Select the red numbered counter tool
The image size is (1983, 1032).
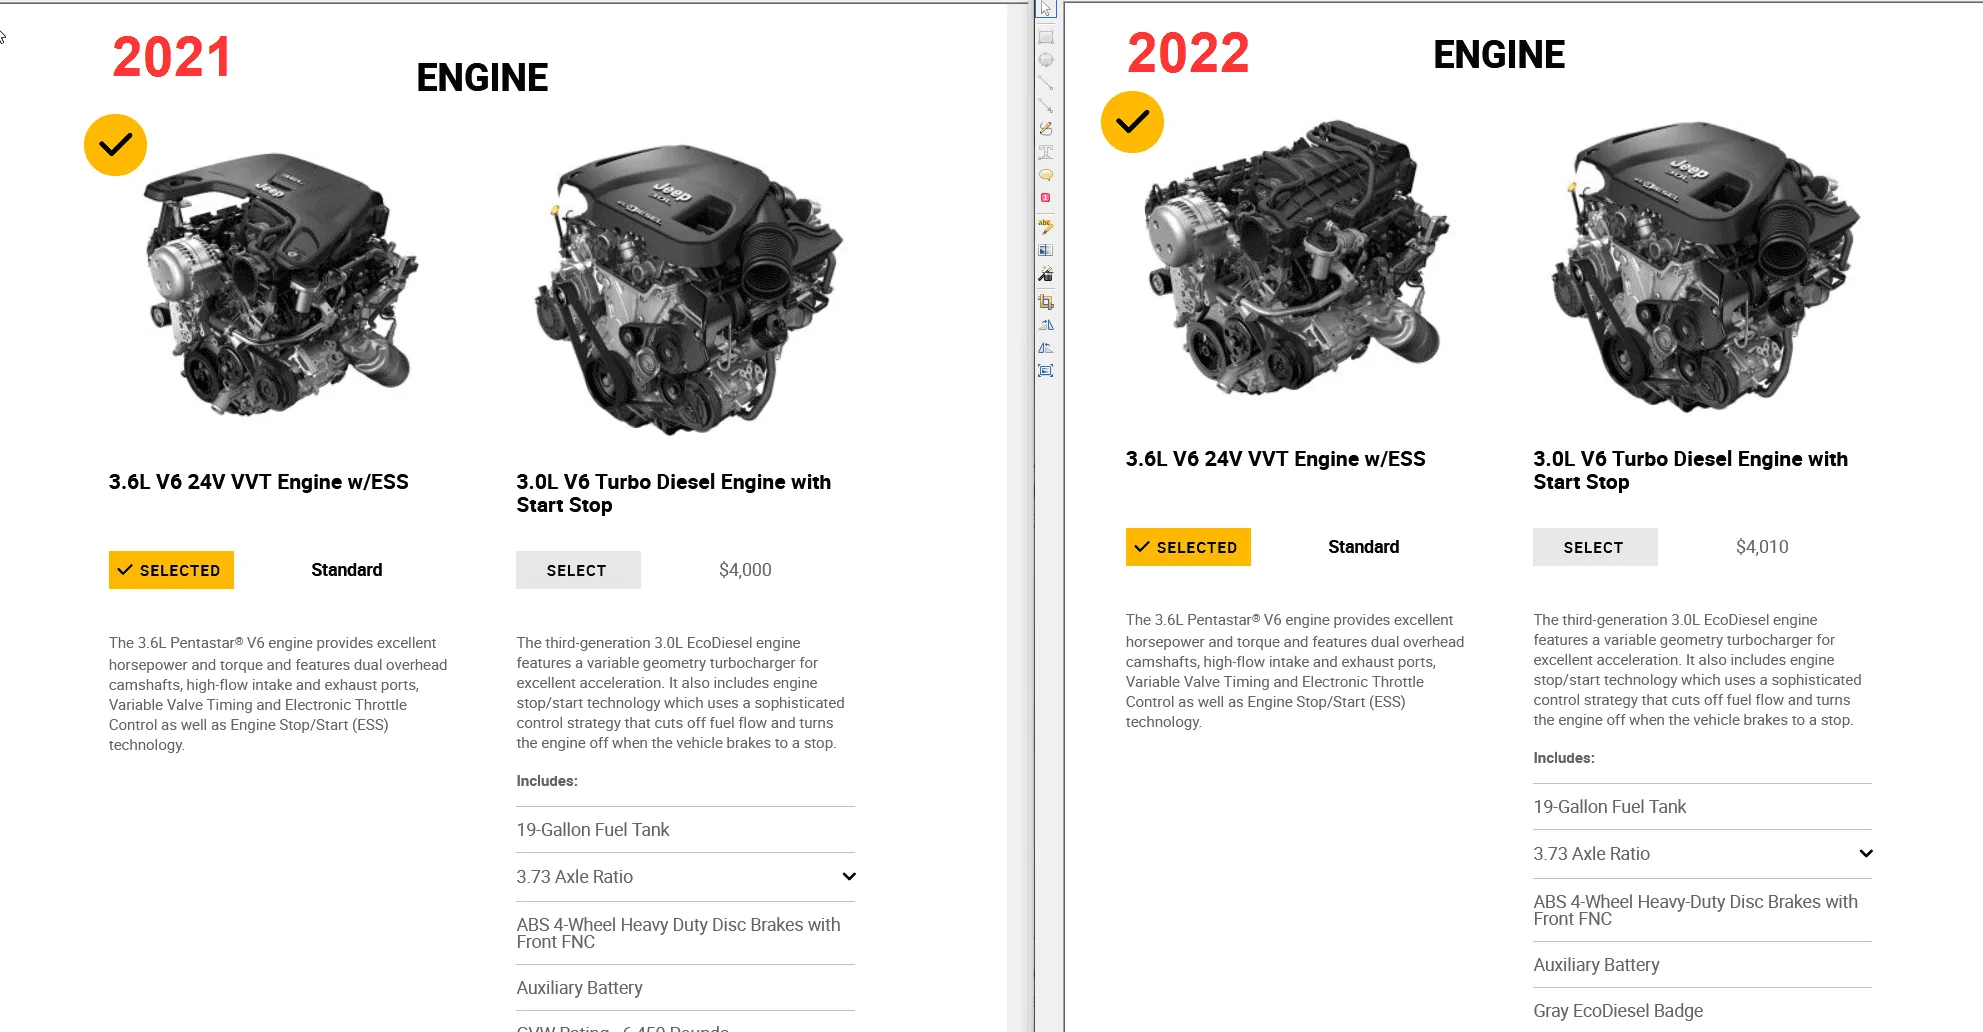1046,198
